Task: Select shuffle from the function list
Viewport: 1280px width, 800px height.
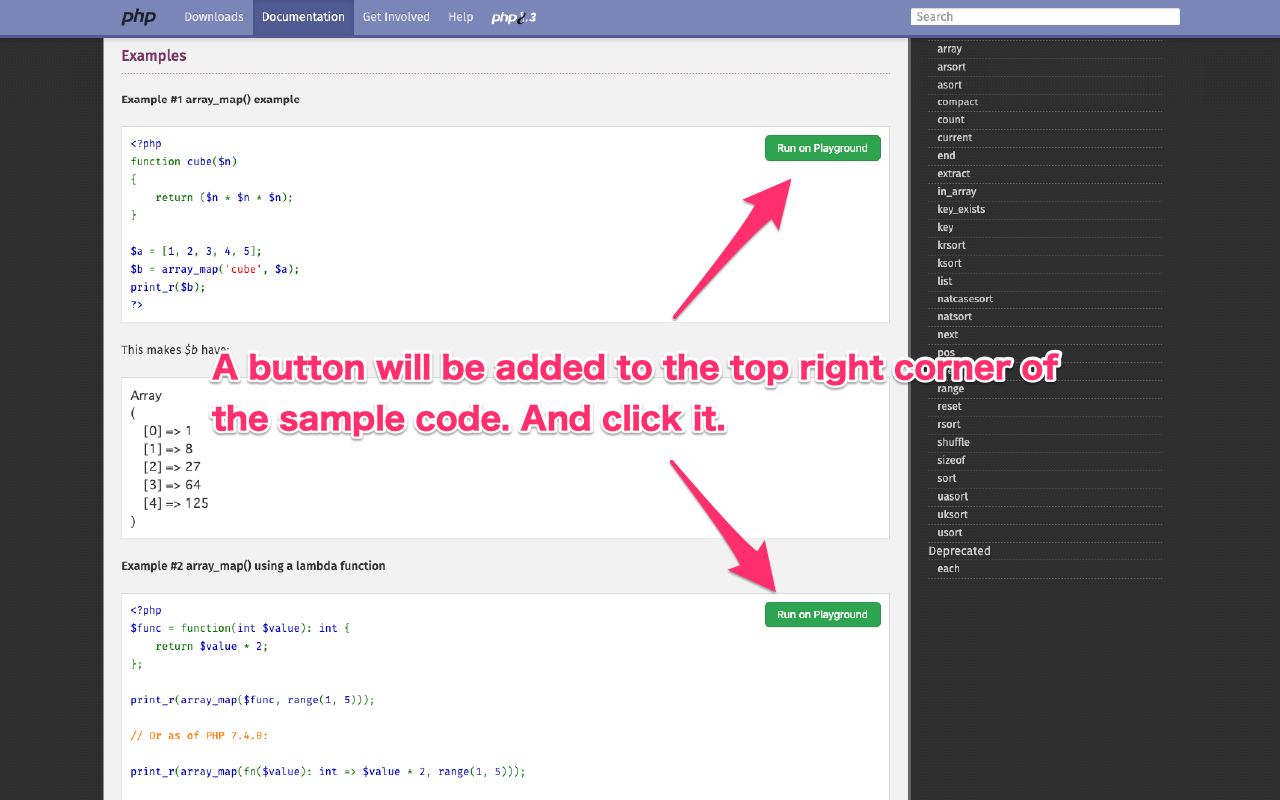Action: (953, 442)
